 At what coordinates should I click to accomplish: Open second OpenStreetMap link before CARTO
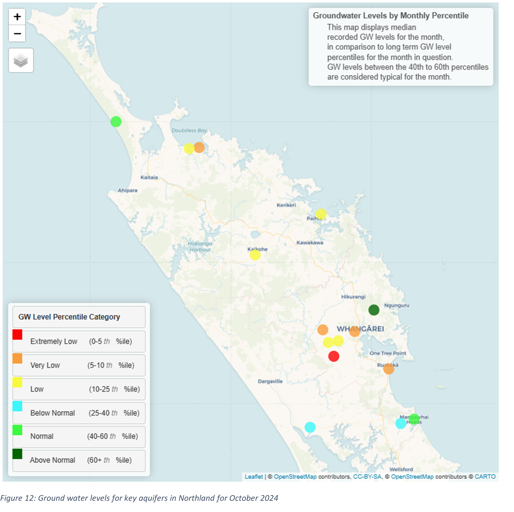[412, 477]
